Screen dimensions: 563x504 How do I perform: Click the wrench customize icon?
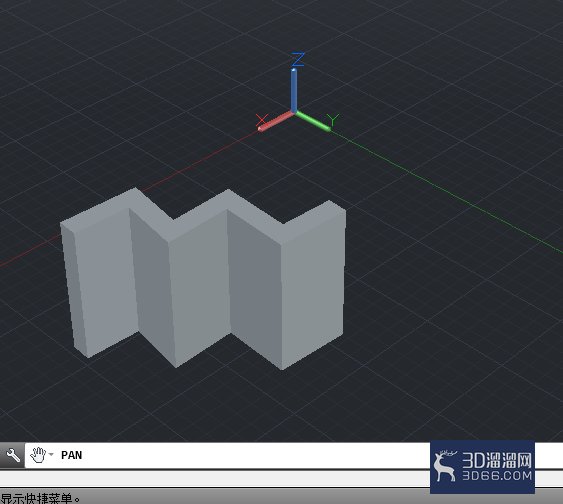point(13,455)
